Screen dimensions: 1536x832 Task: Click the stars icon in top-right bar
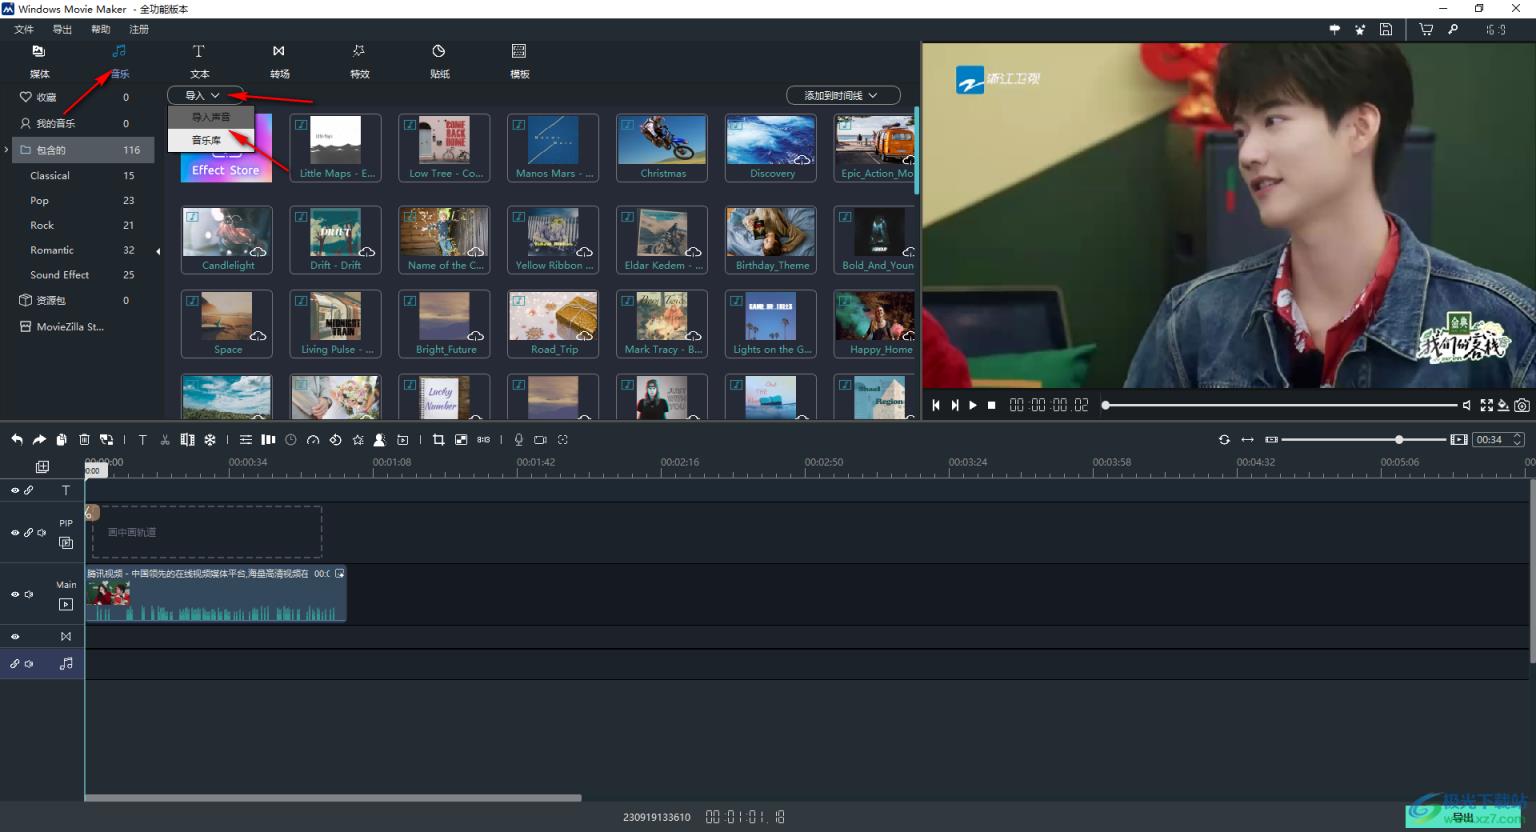(x=1360, y=30)
